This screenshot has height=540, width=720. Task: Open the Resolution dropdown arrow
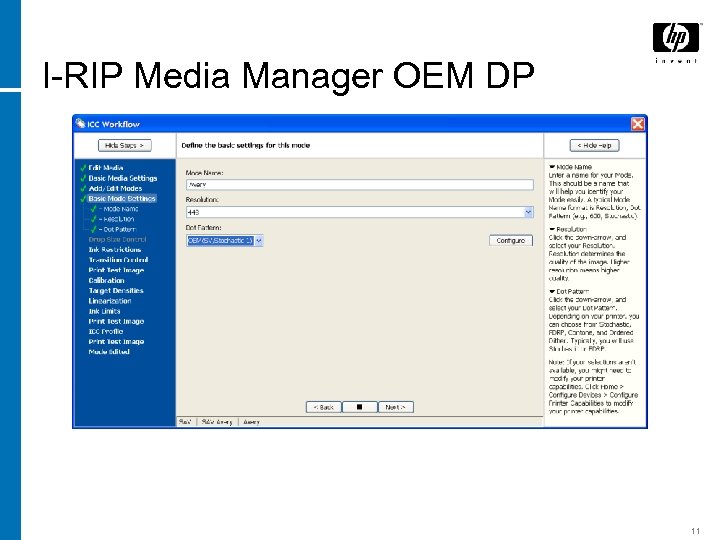[528, 212]
